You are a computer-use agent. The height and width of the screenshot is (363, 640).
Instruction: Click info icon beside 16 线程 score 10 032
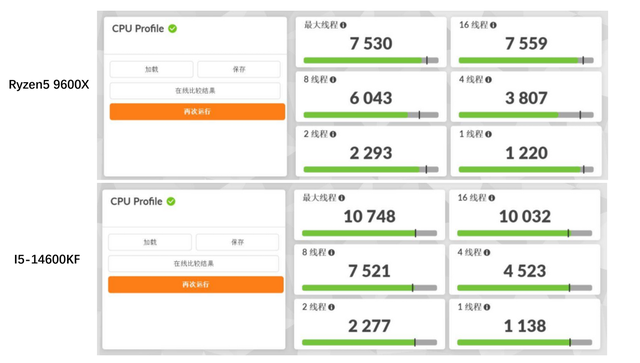pyautogui.click(x=492, y=198)
